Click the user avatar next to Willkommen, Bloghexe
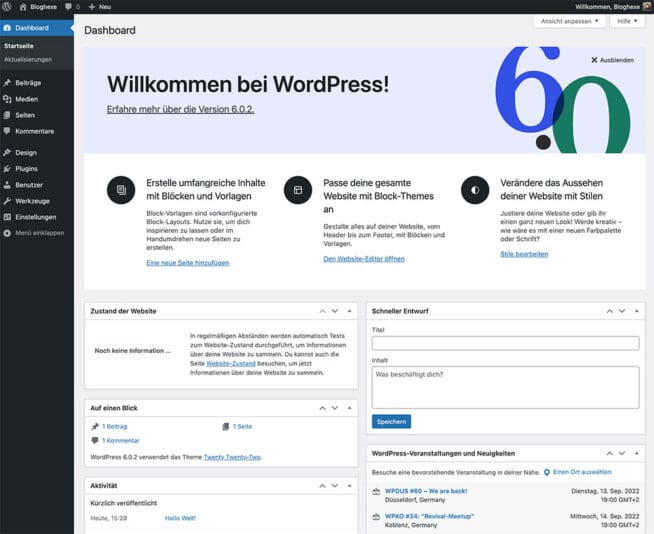Screen dimensions: 654x534 tap(647, 7)
